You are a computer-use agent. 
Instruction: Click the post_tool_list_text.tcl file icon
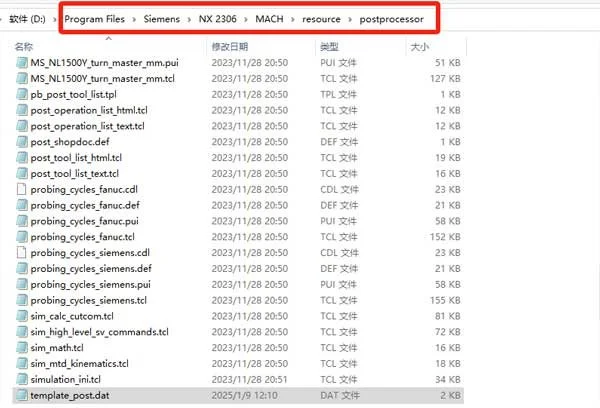pyautogui.click(x=22, y=173)
